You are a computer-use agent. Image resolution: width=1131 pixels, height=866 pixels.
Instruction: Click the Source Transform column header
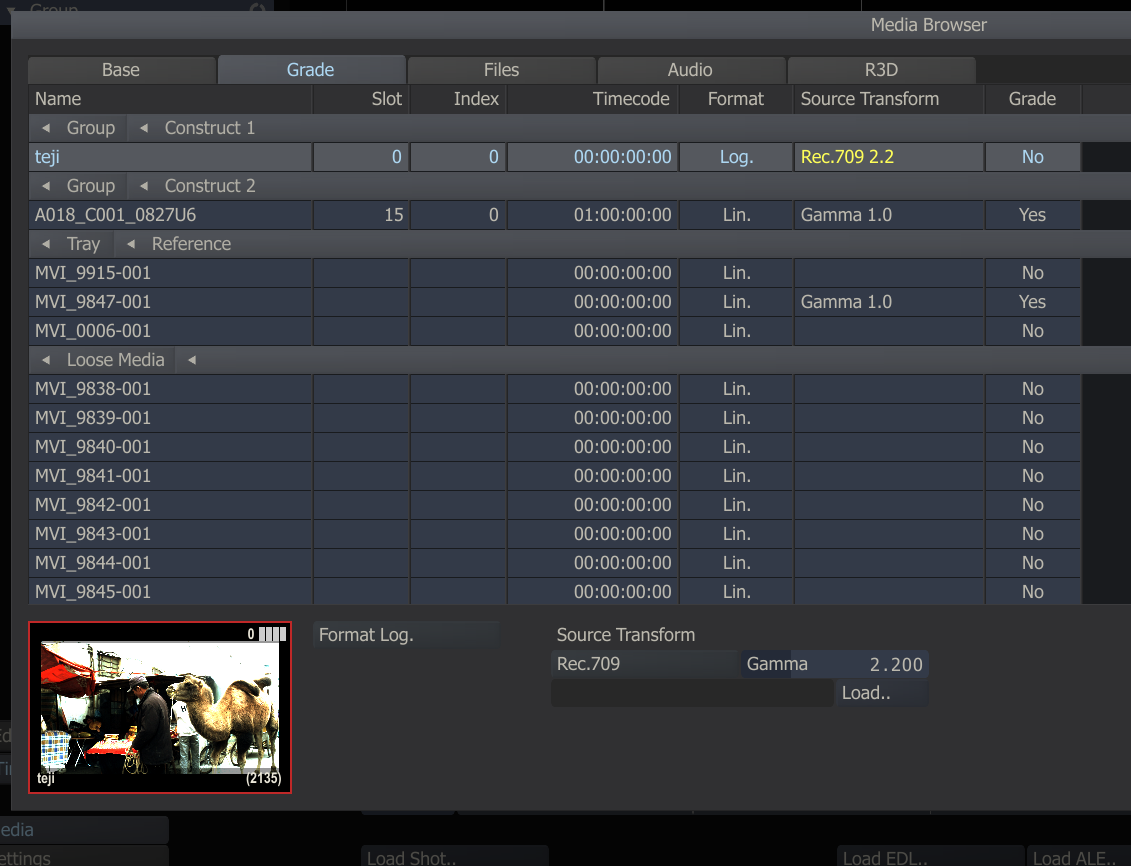pos(889,99)
